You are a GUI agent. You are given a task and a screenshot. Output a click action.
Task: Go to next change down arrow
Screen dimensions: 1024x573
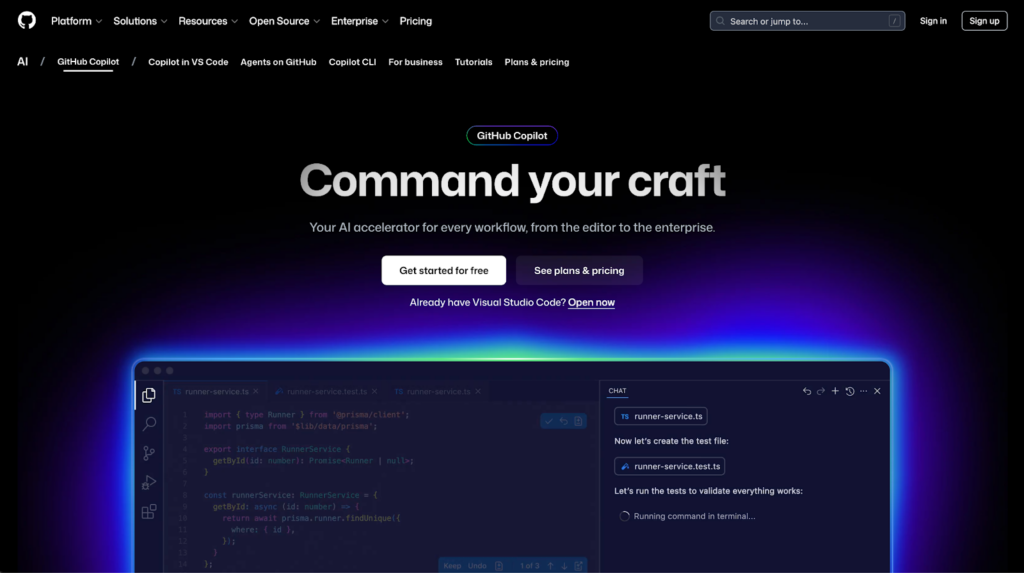coord(564,566)
